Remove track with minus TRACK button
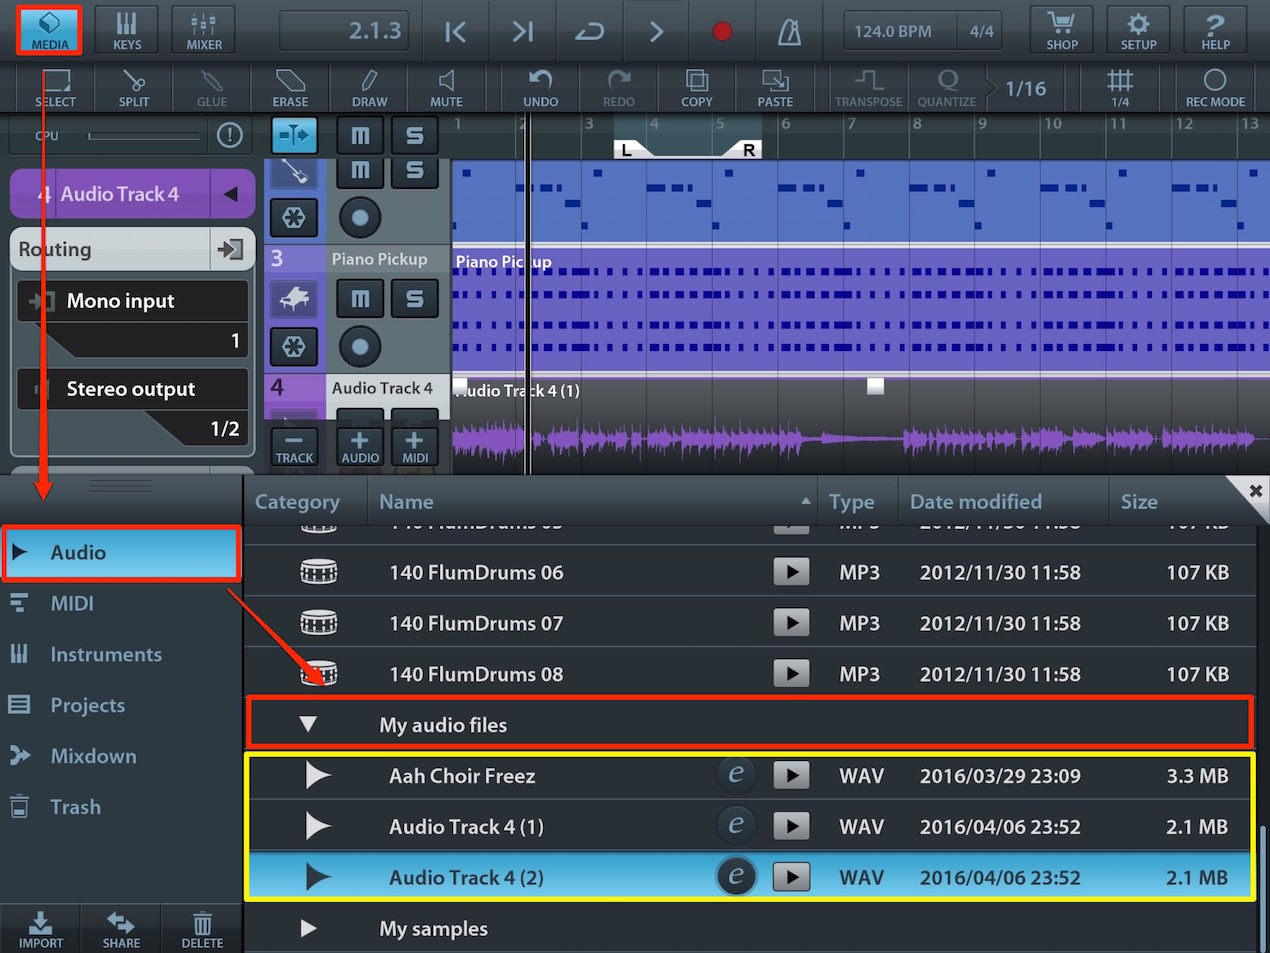This screenshot has height=953, width=1270. (294, 446)
